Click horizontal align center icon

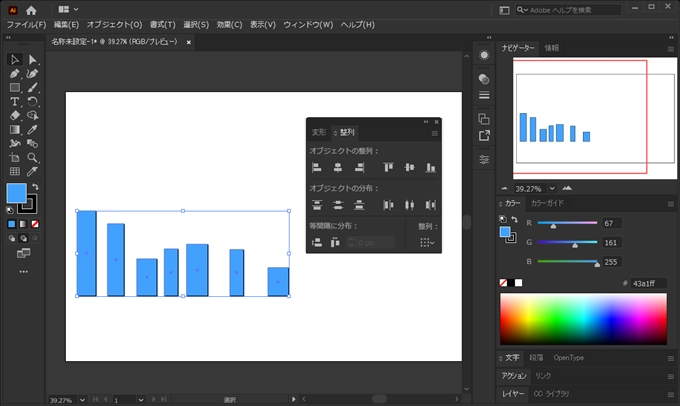[x=338, y=167]
